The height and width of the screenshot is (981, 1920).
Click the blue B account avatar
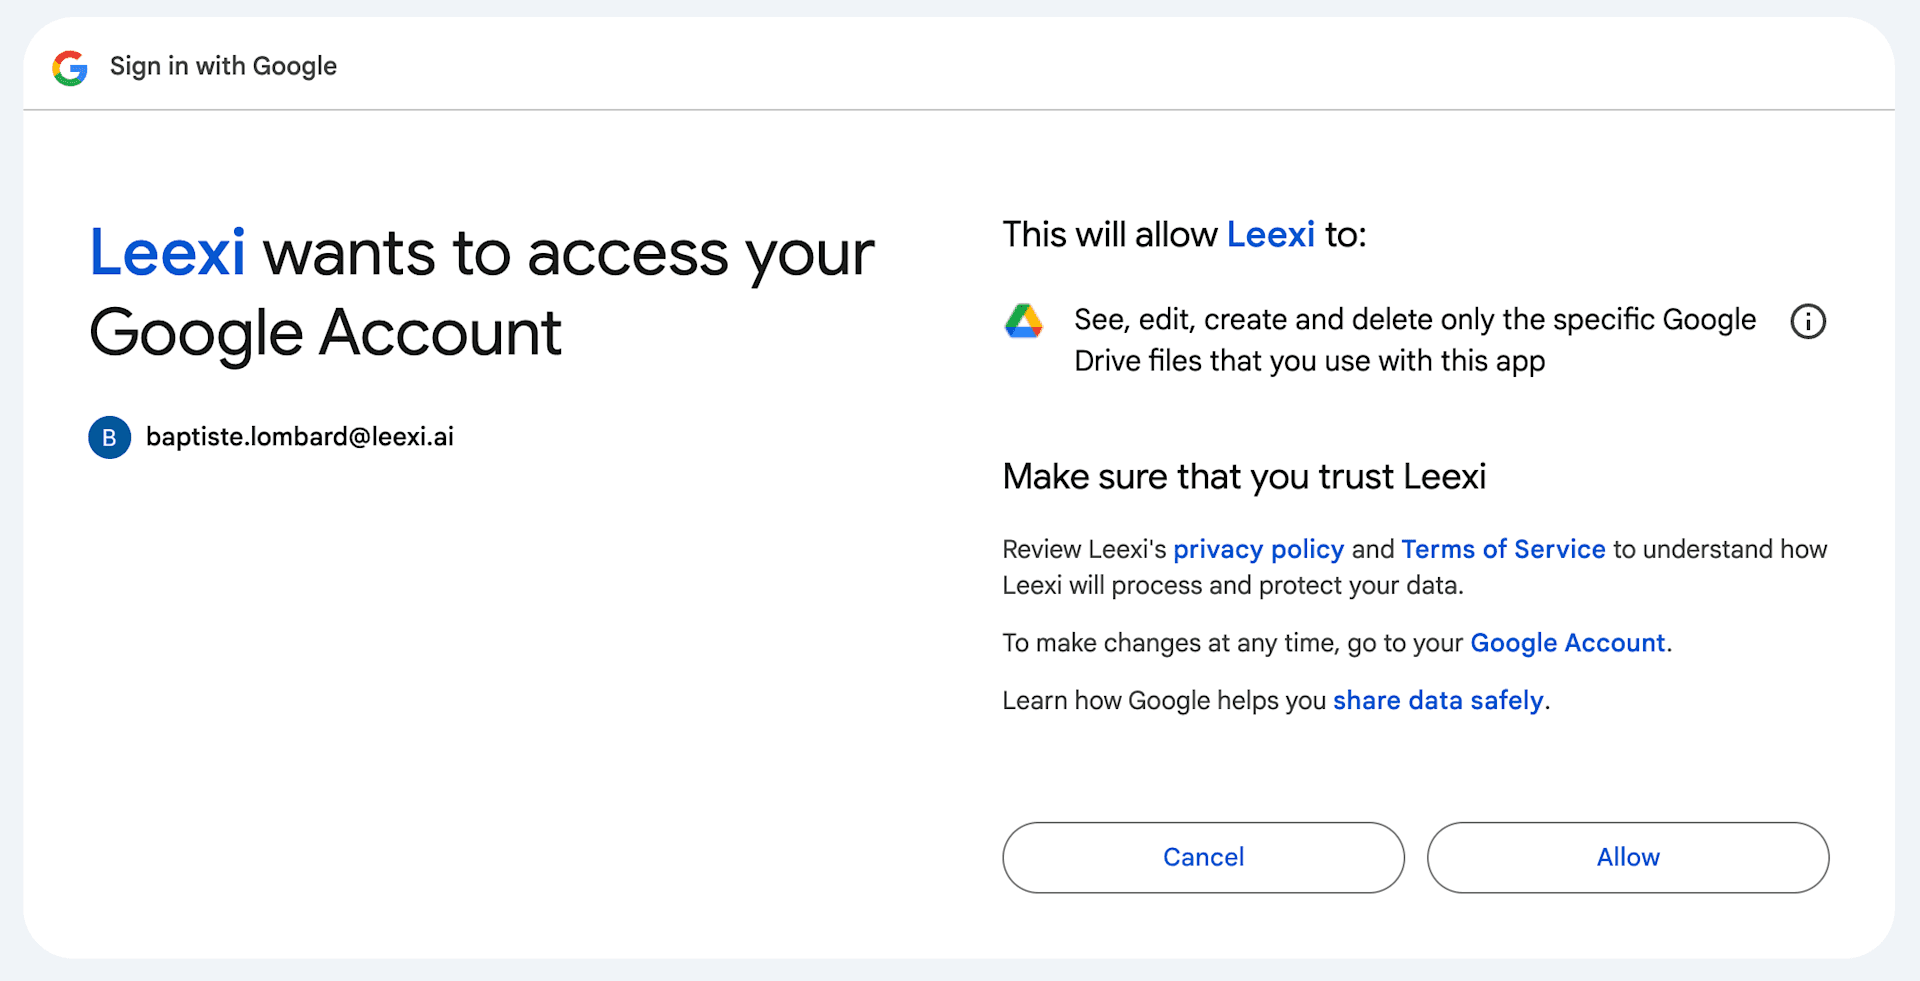110,437
